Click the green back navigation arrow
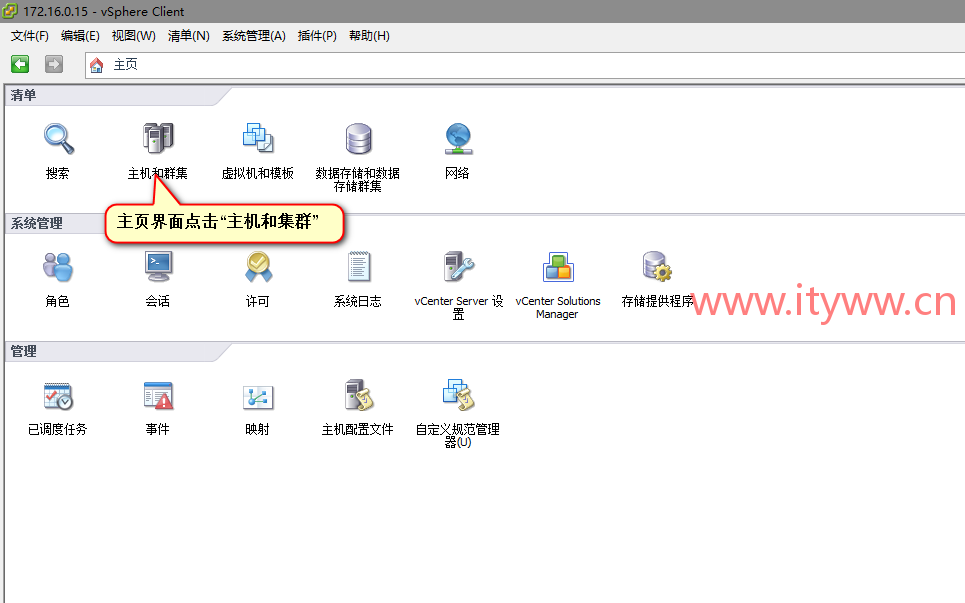The width and height of the screenshot is (965, 603). click(x=20, y=64)
